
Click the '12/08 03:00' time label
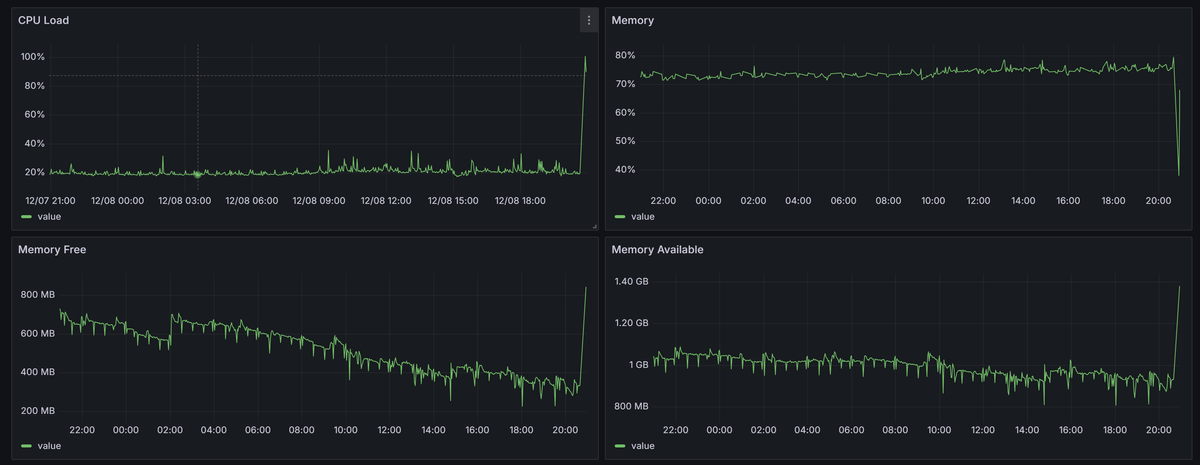pos(185,200)
